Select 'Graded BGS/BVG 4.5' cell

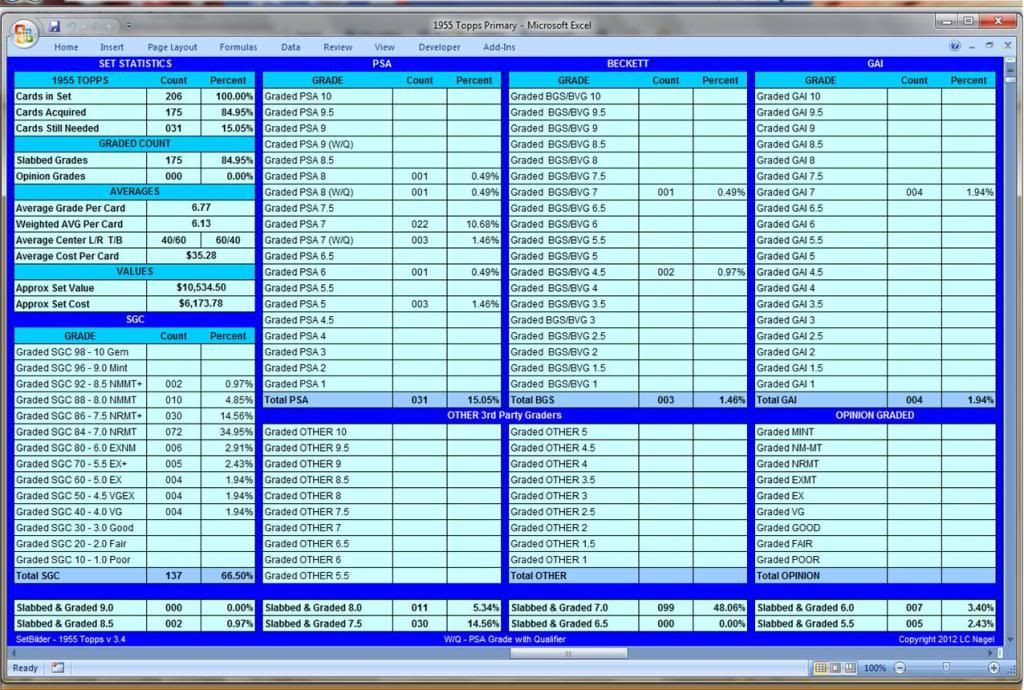click(573, 272)
